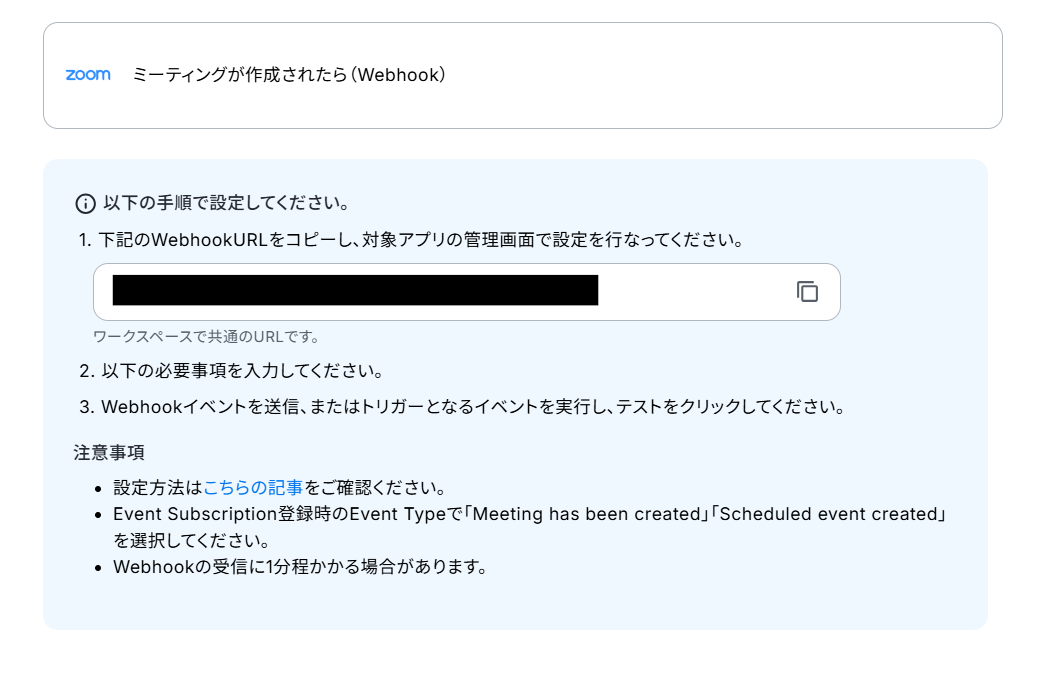1047x676 pixels.
Task: Click step 2 必要事項を入力 instruction
Action: (x=231, y=371)
